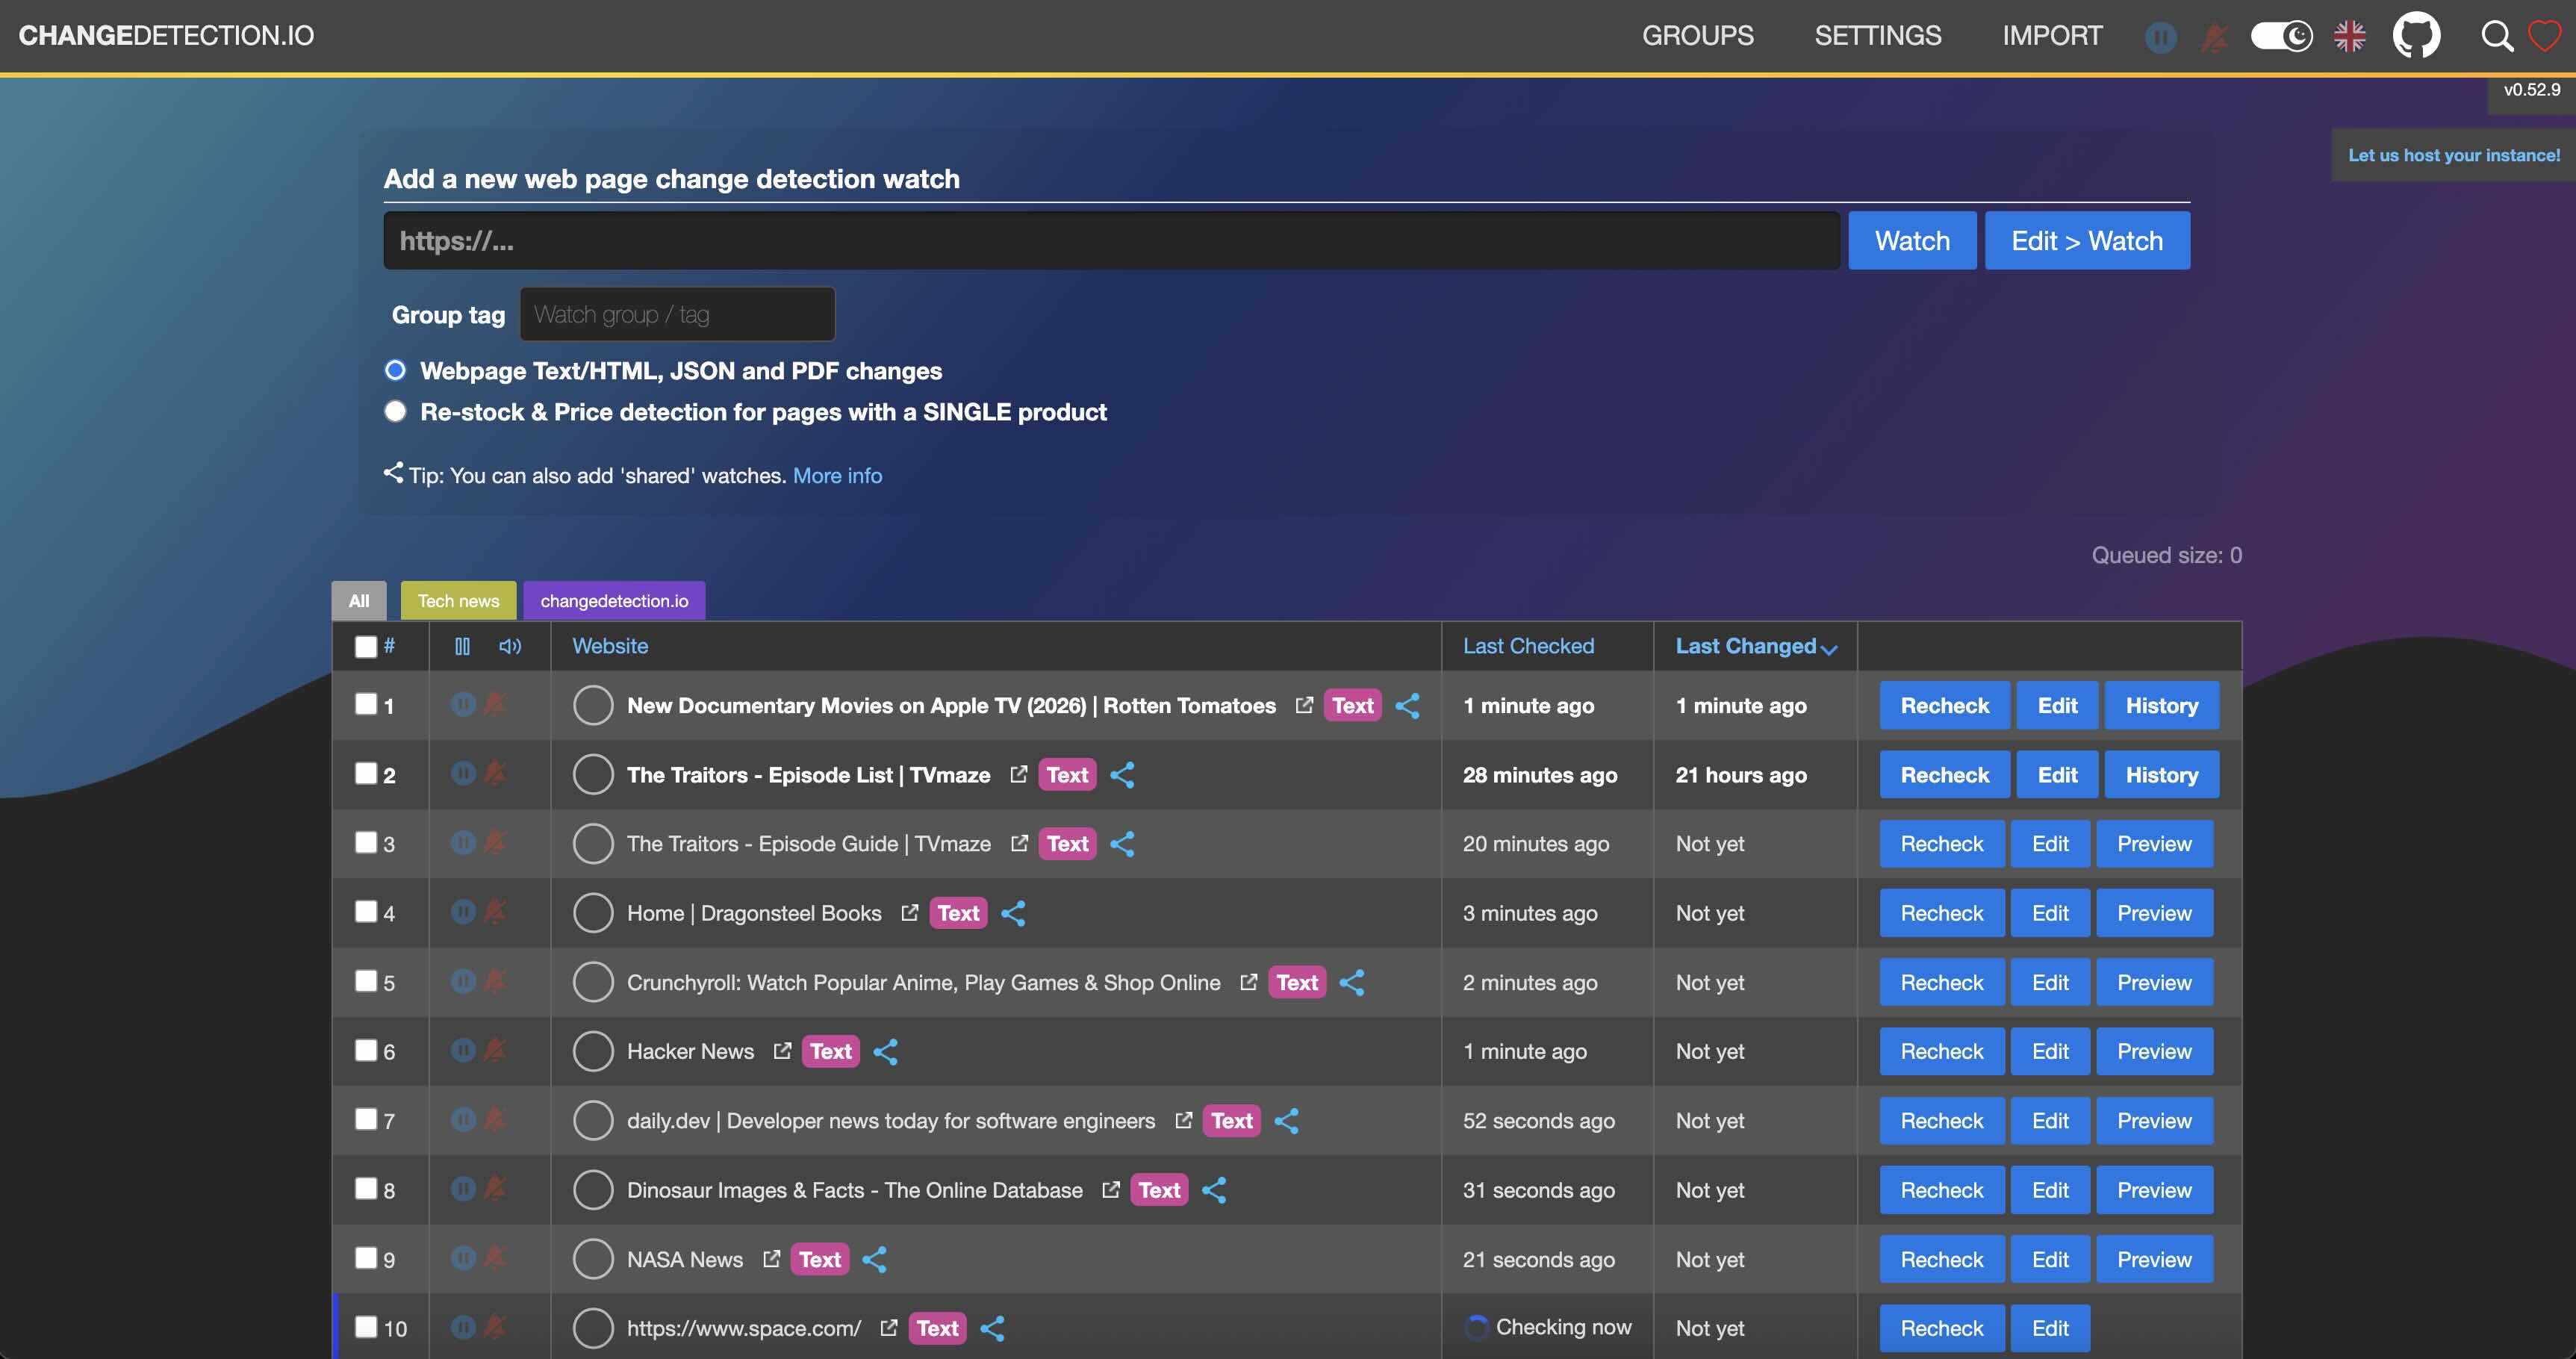Viewport: 2576px width, 1359px height.
Task: Sort by Last Checked column
Action: click(1528, 646)
